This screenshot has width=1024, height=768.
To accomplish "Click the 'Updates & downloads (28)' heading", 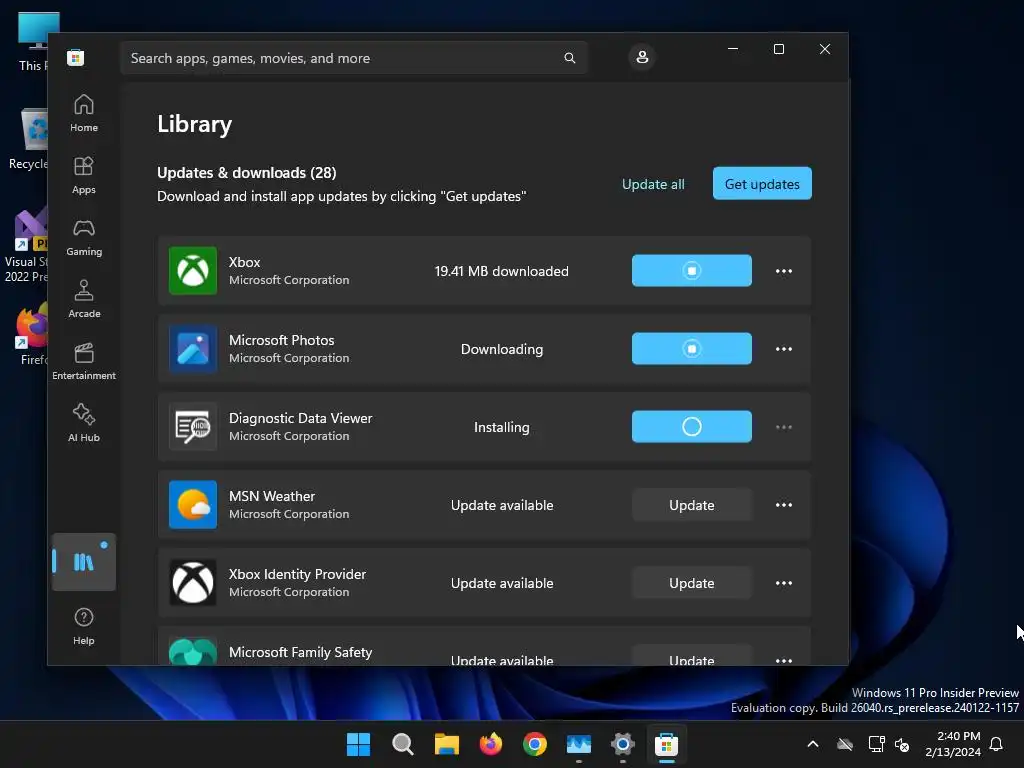I will pyautogui.click(x=247, y=172).
